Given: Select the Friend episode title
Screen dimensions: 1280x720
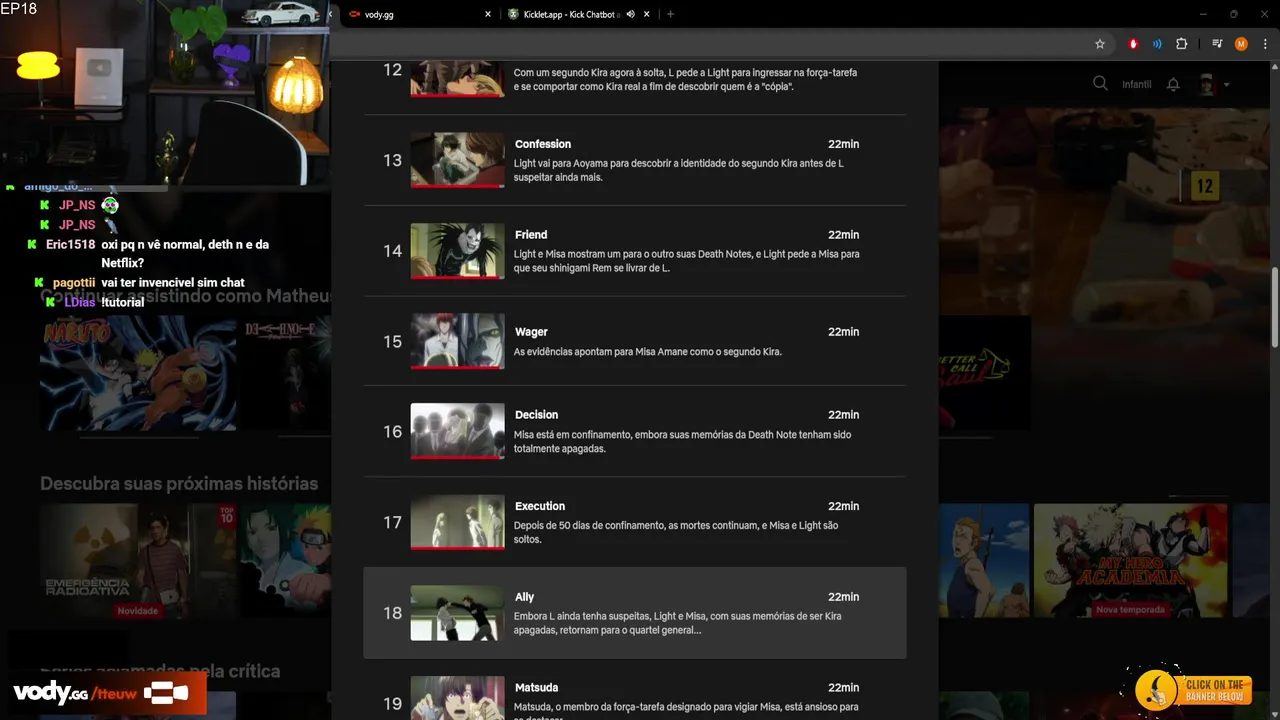Looking at the screenshot, I should [531, 235].
